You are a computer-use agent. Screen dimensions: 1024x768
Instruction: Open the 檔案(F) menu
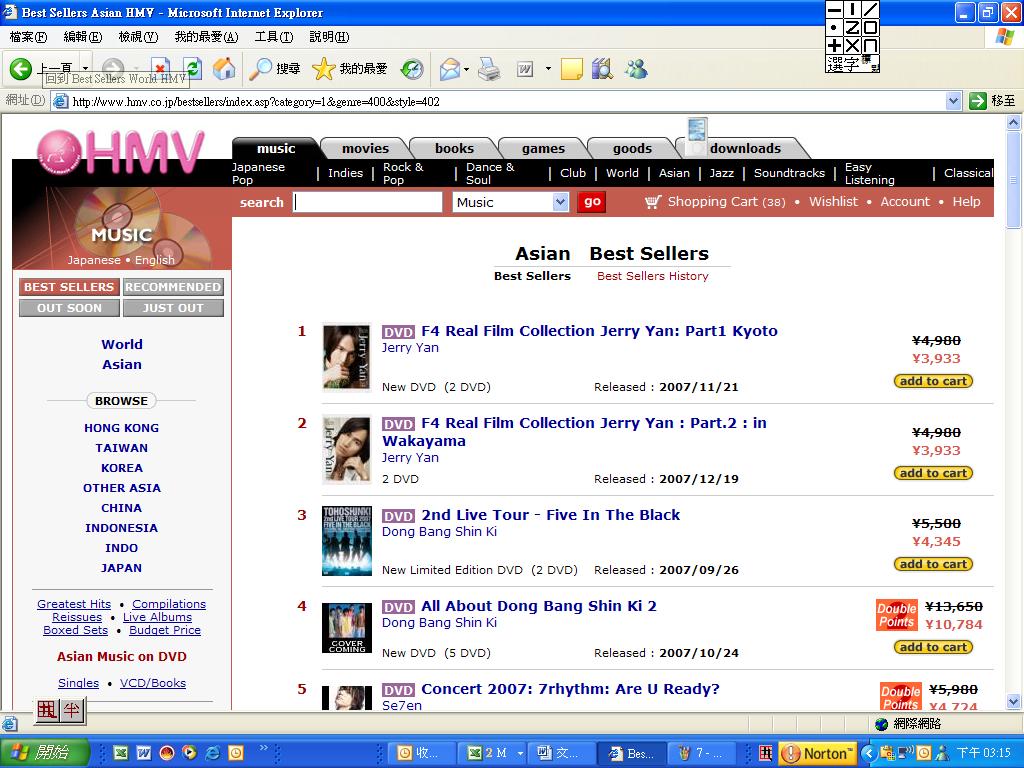(29, 37)
